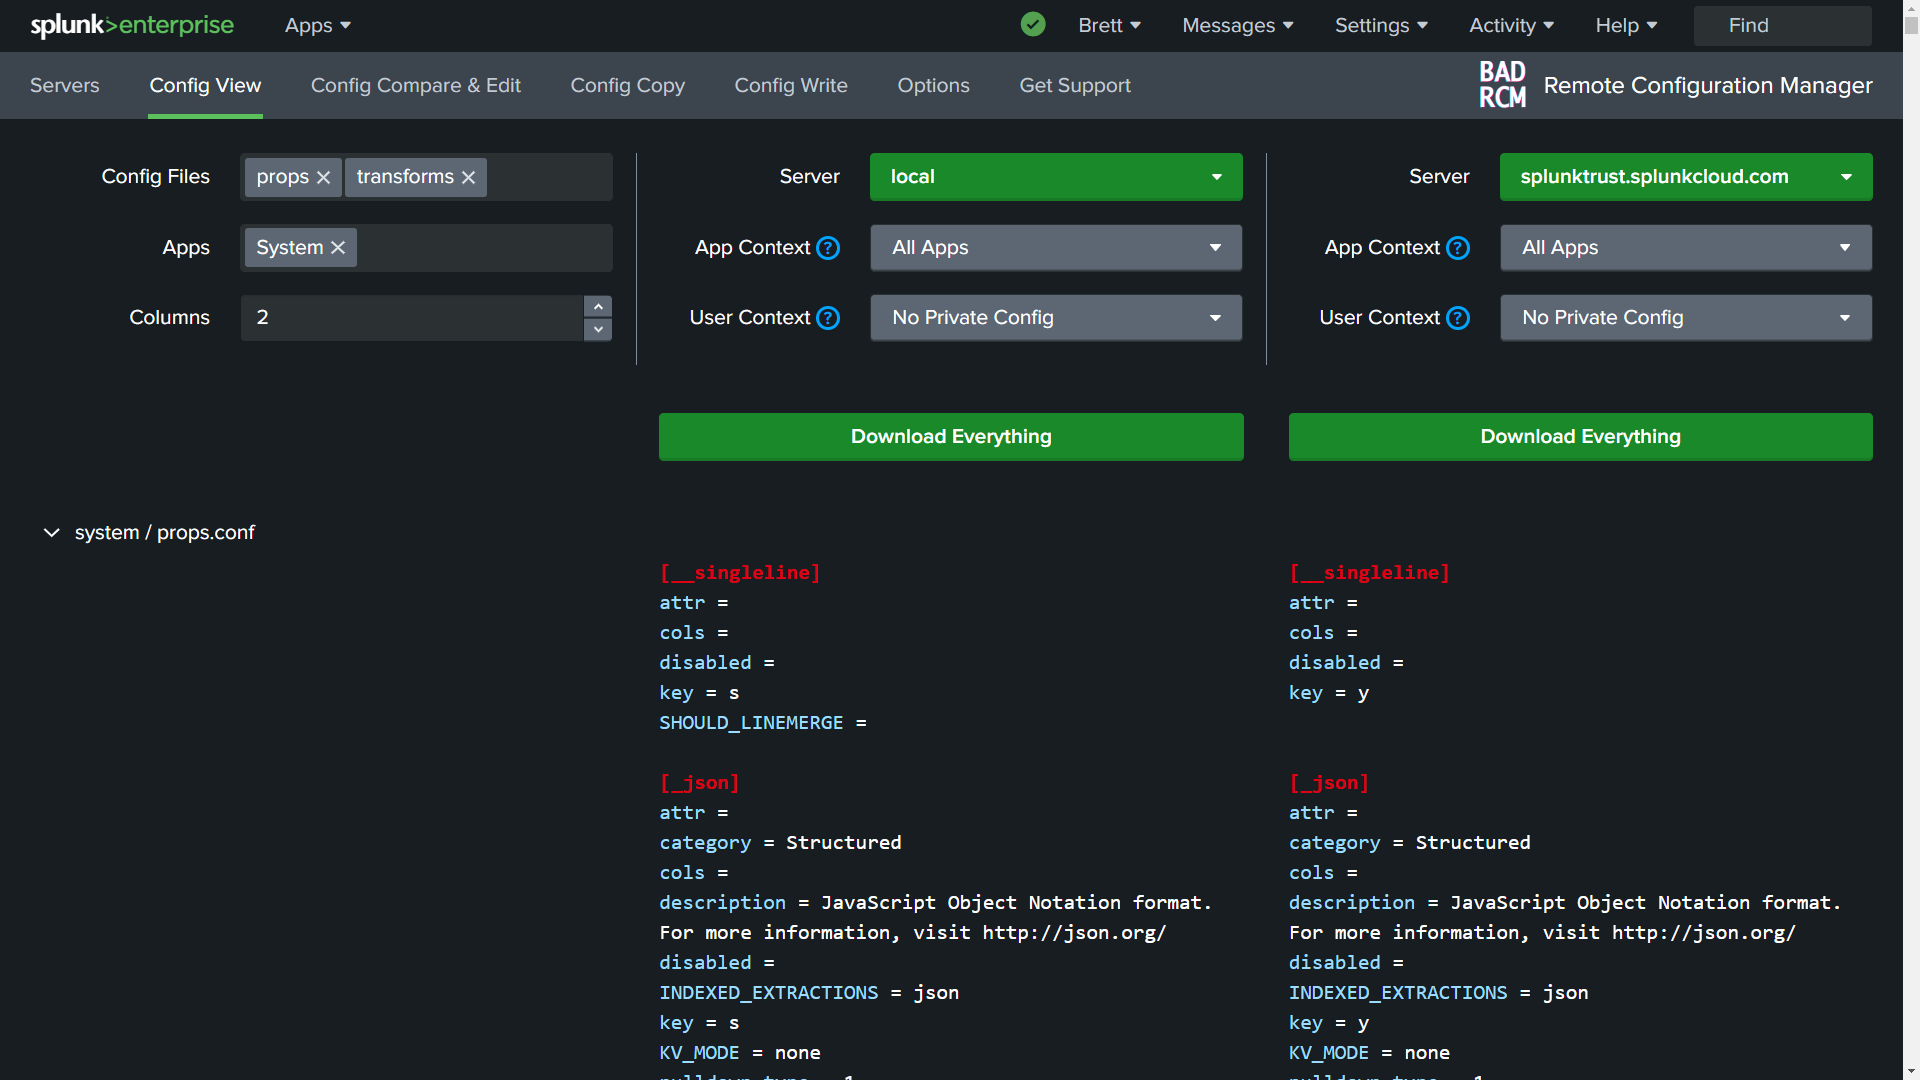Image resolution: width=1920 pixels, height=1080 pixels.
Task: Remove the transforms config file tag
Action: (x=468, y=177)
